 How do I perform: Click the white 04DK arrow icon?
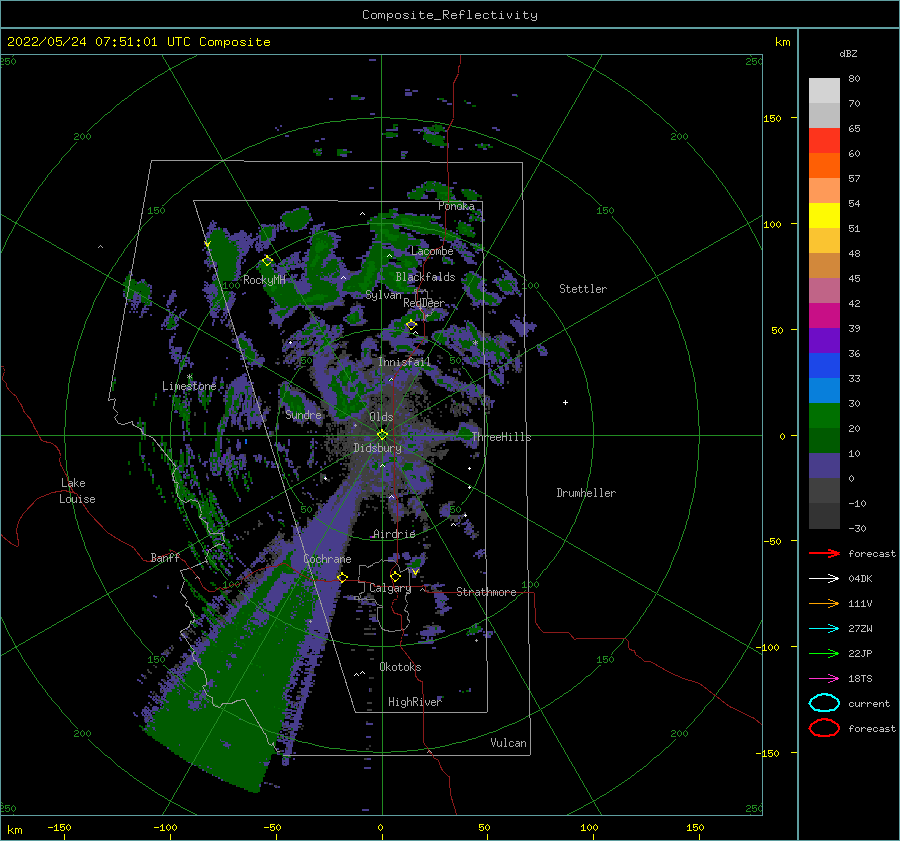pyautogui.click(x=824, y=579)
